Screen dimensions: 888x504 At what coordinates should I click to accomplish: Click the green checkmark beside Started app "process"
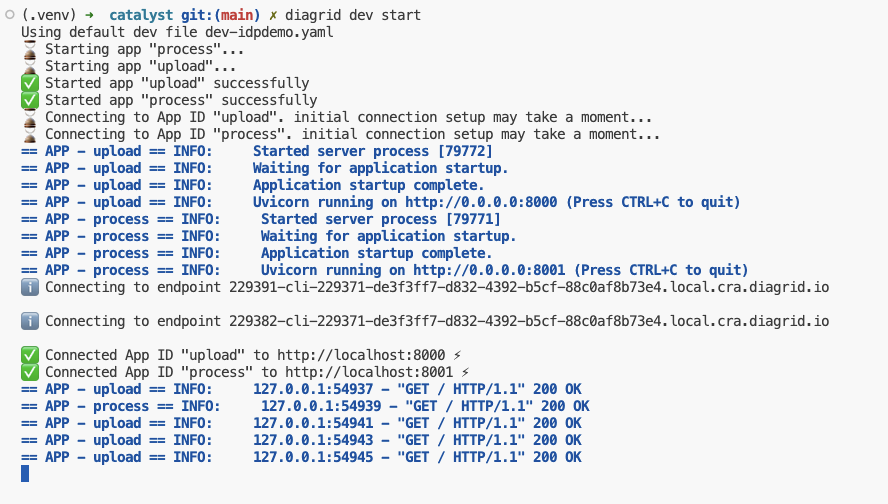click(29, 100)
